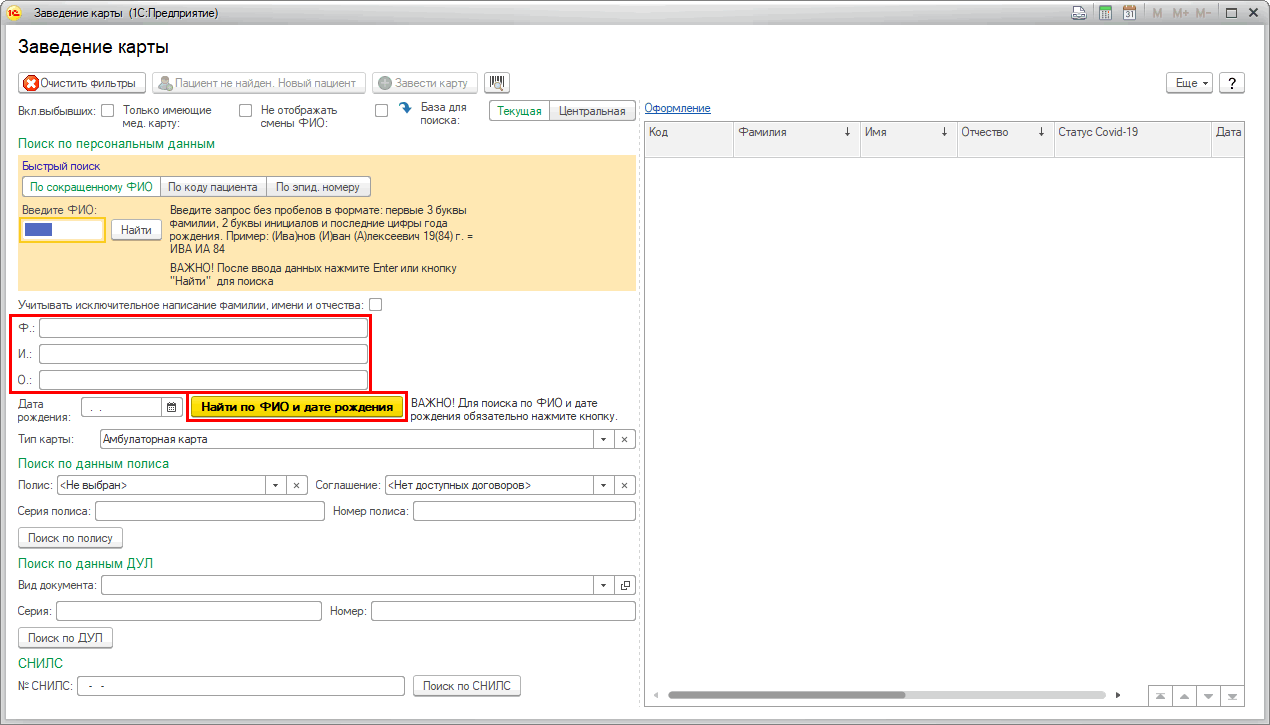Screen dimensions: 1270x725
Task: Expand the Тип карты dropdown
Action: [x=602, y=439]
